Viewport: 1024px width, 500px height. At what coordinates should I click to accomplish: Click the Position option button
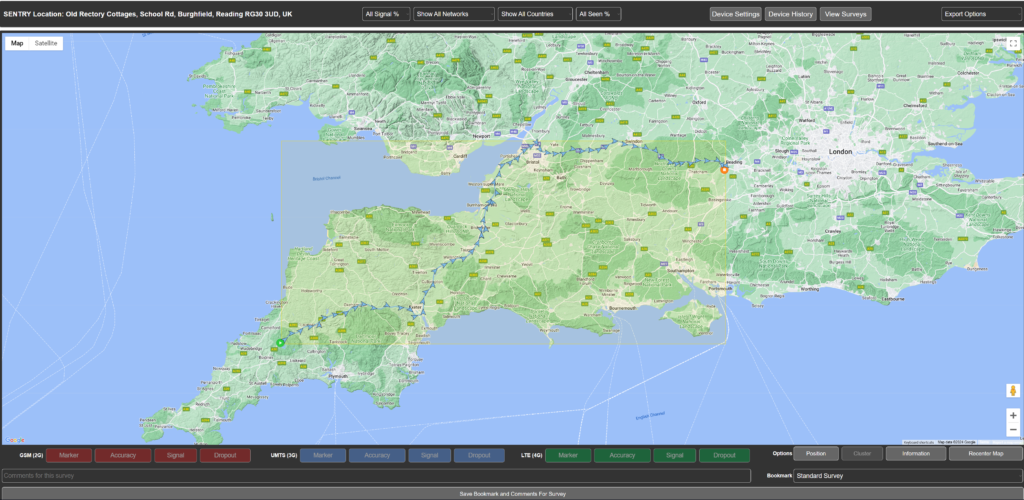pos(816,453)
